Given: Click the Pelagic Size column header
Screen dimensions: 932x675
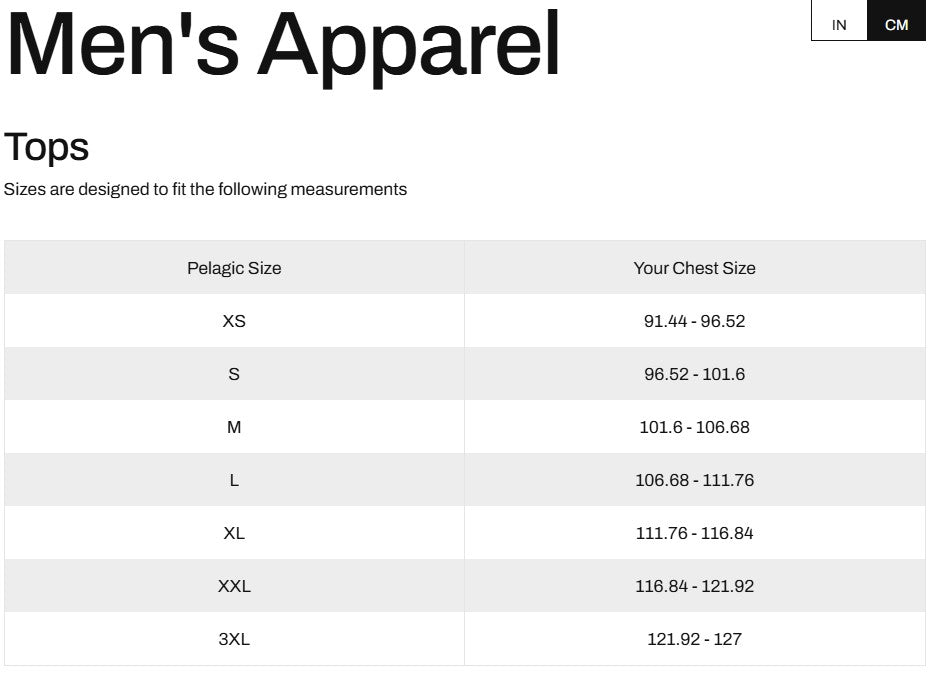Looking at the screenshot, I should pyautogui.click(x=234, y=268).
